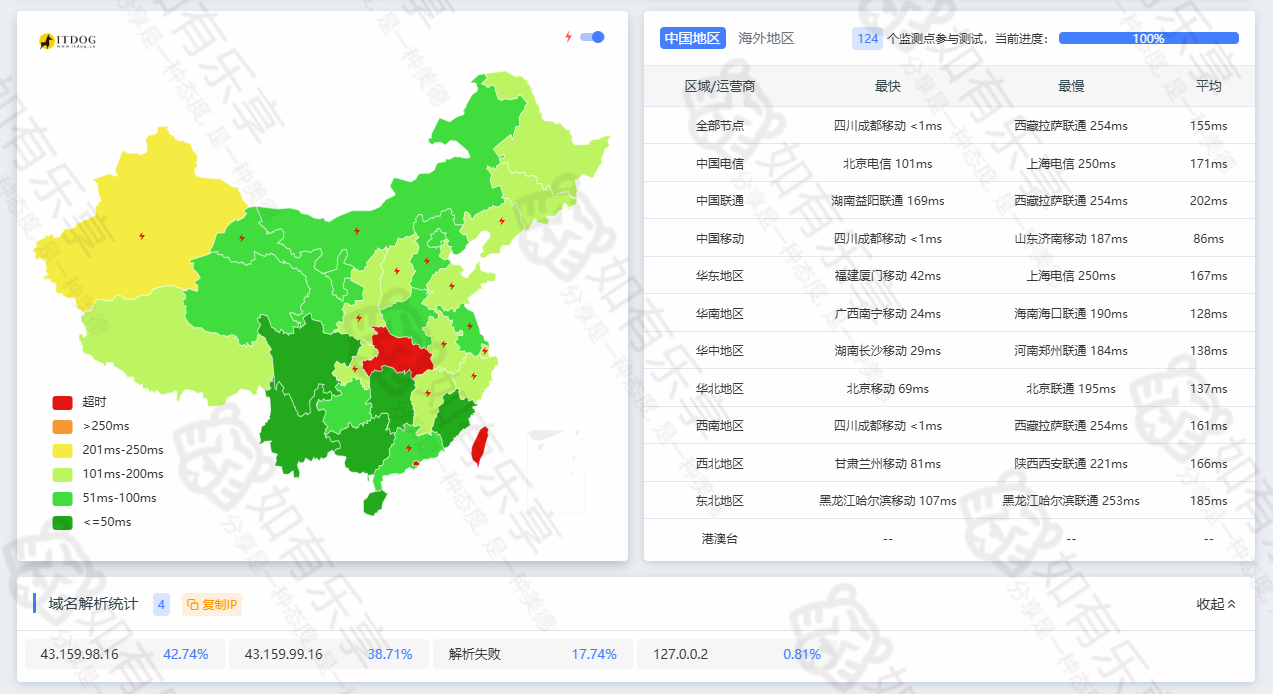Image resolution: width=1273 pixels, height=694 pixels.
Task: Toggle the 101ms-200ms legend entry
Action: tap(107, 474)
